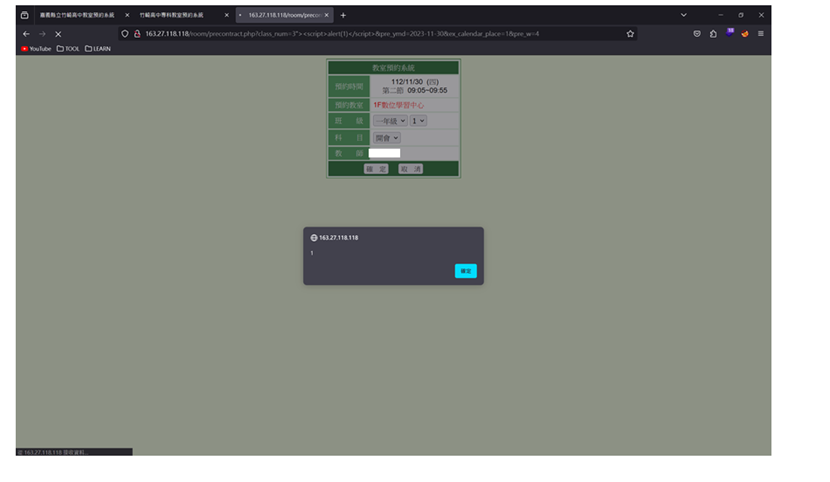Close the 163.27.118.118/room tab

coord(327,15)
